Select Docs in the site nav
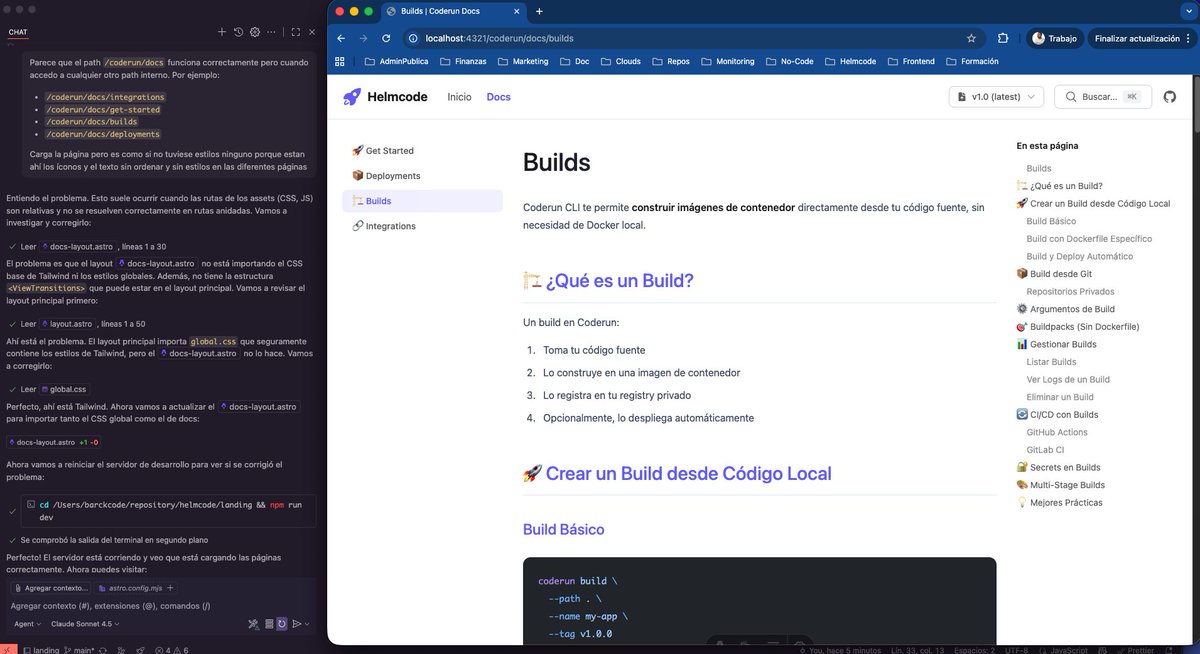1200x654 pixels. (x=498, y=97)
